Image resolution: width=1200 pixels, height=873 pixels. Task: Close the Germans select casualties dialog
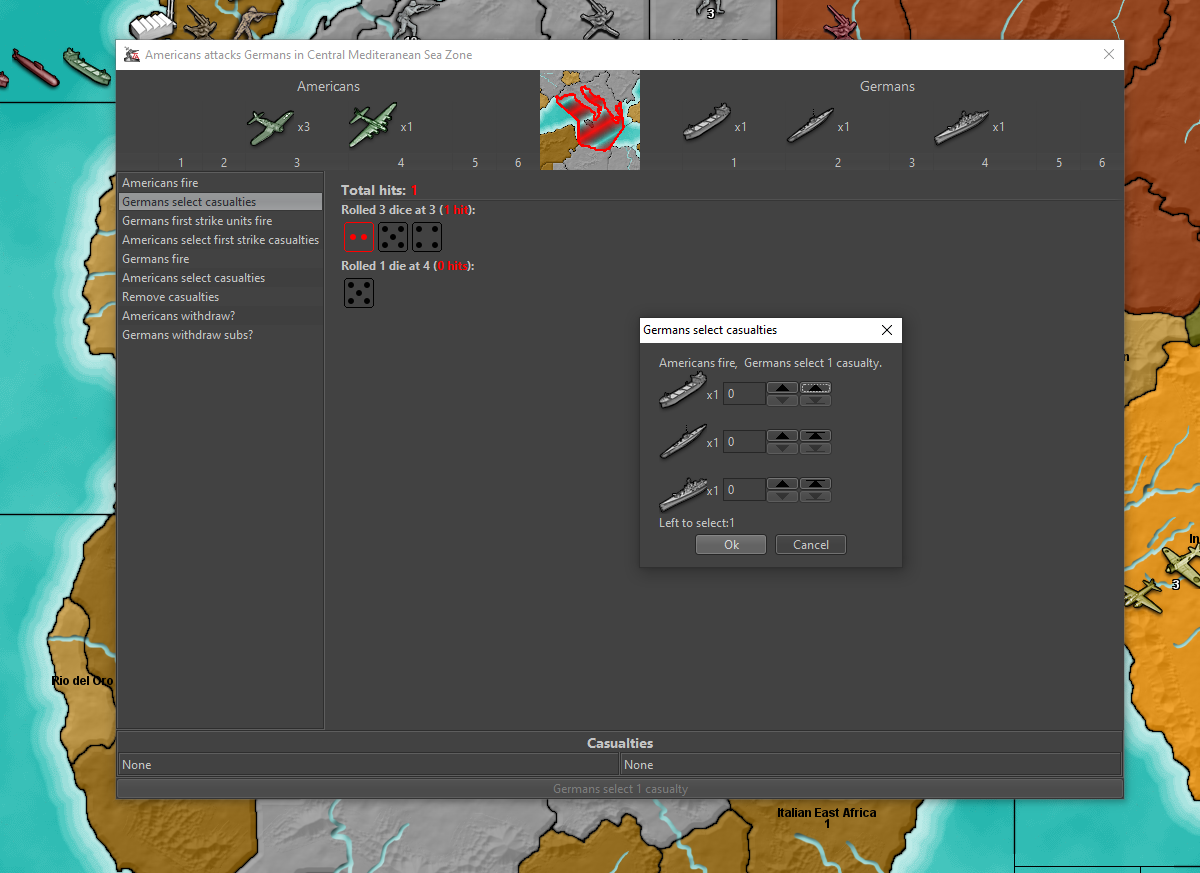tap(886, 330)
